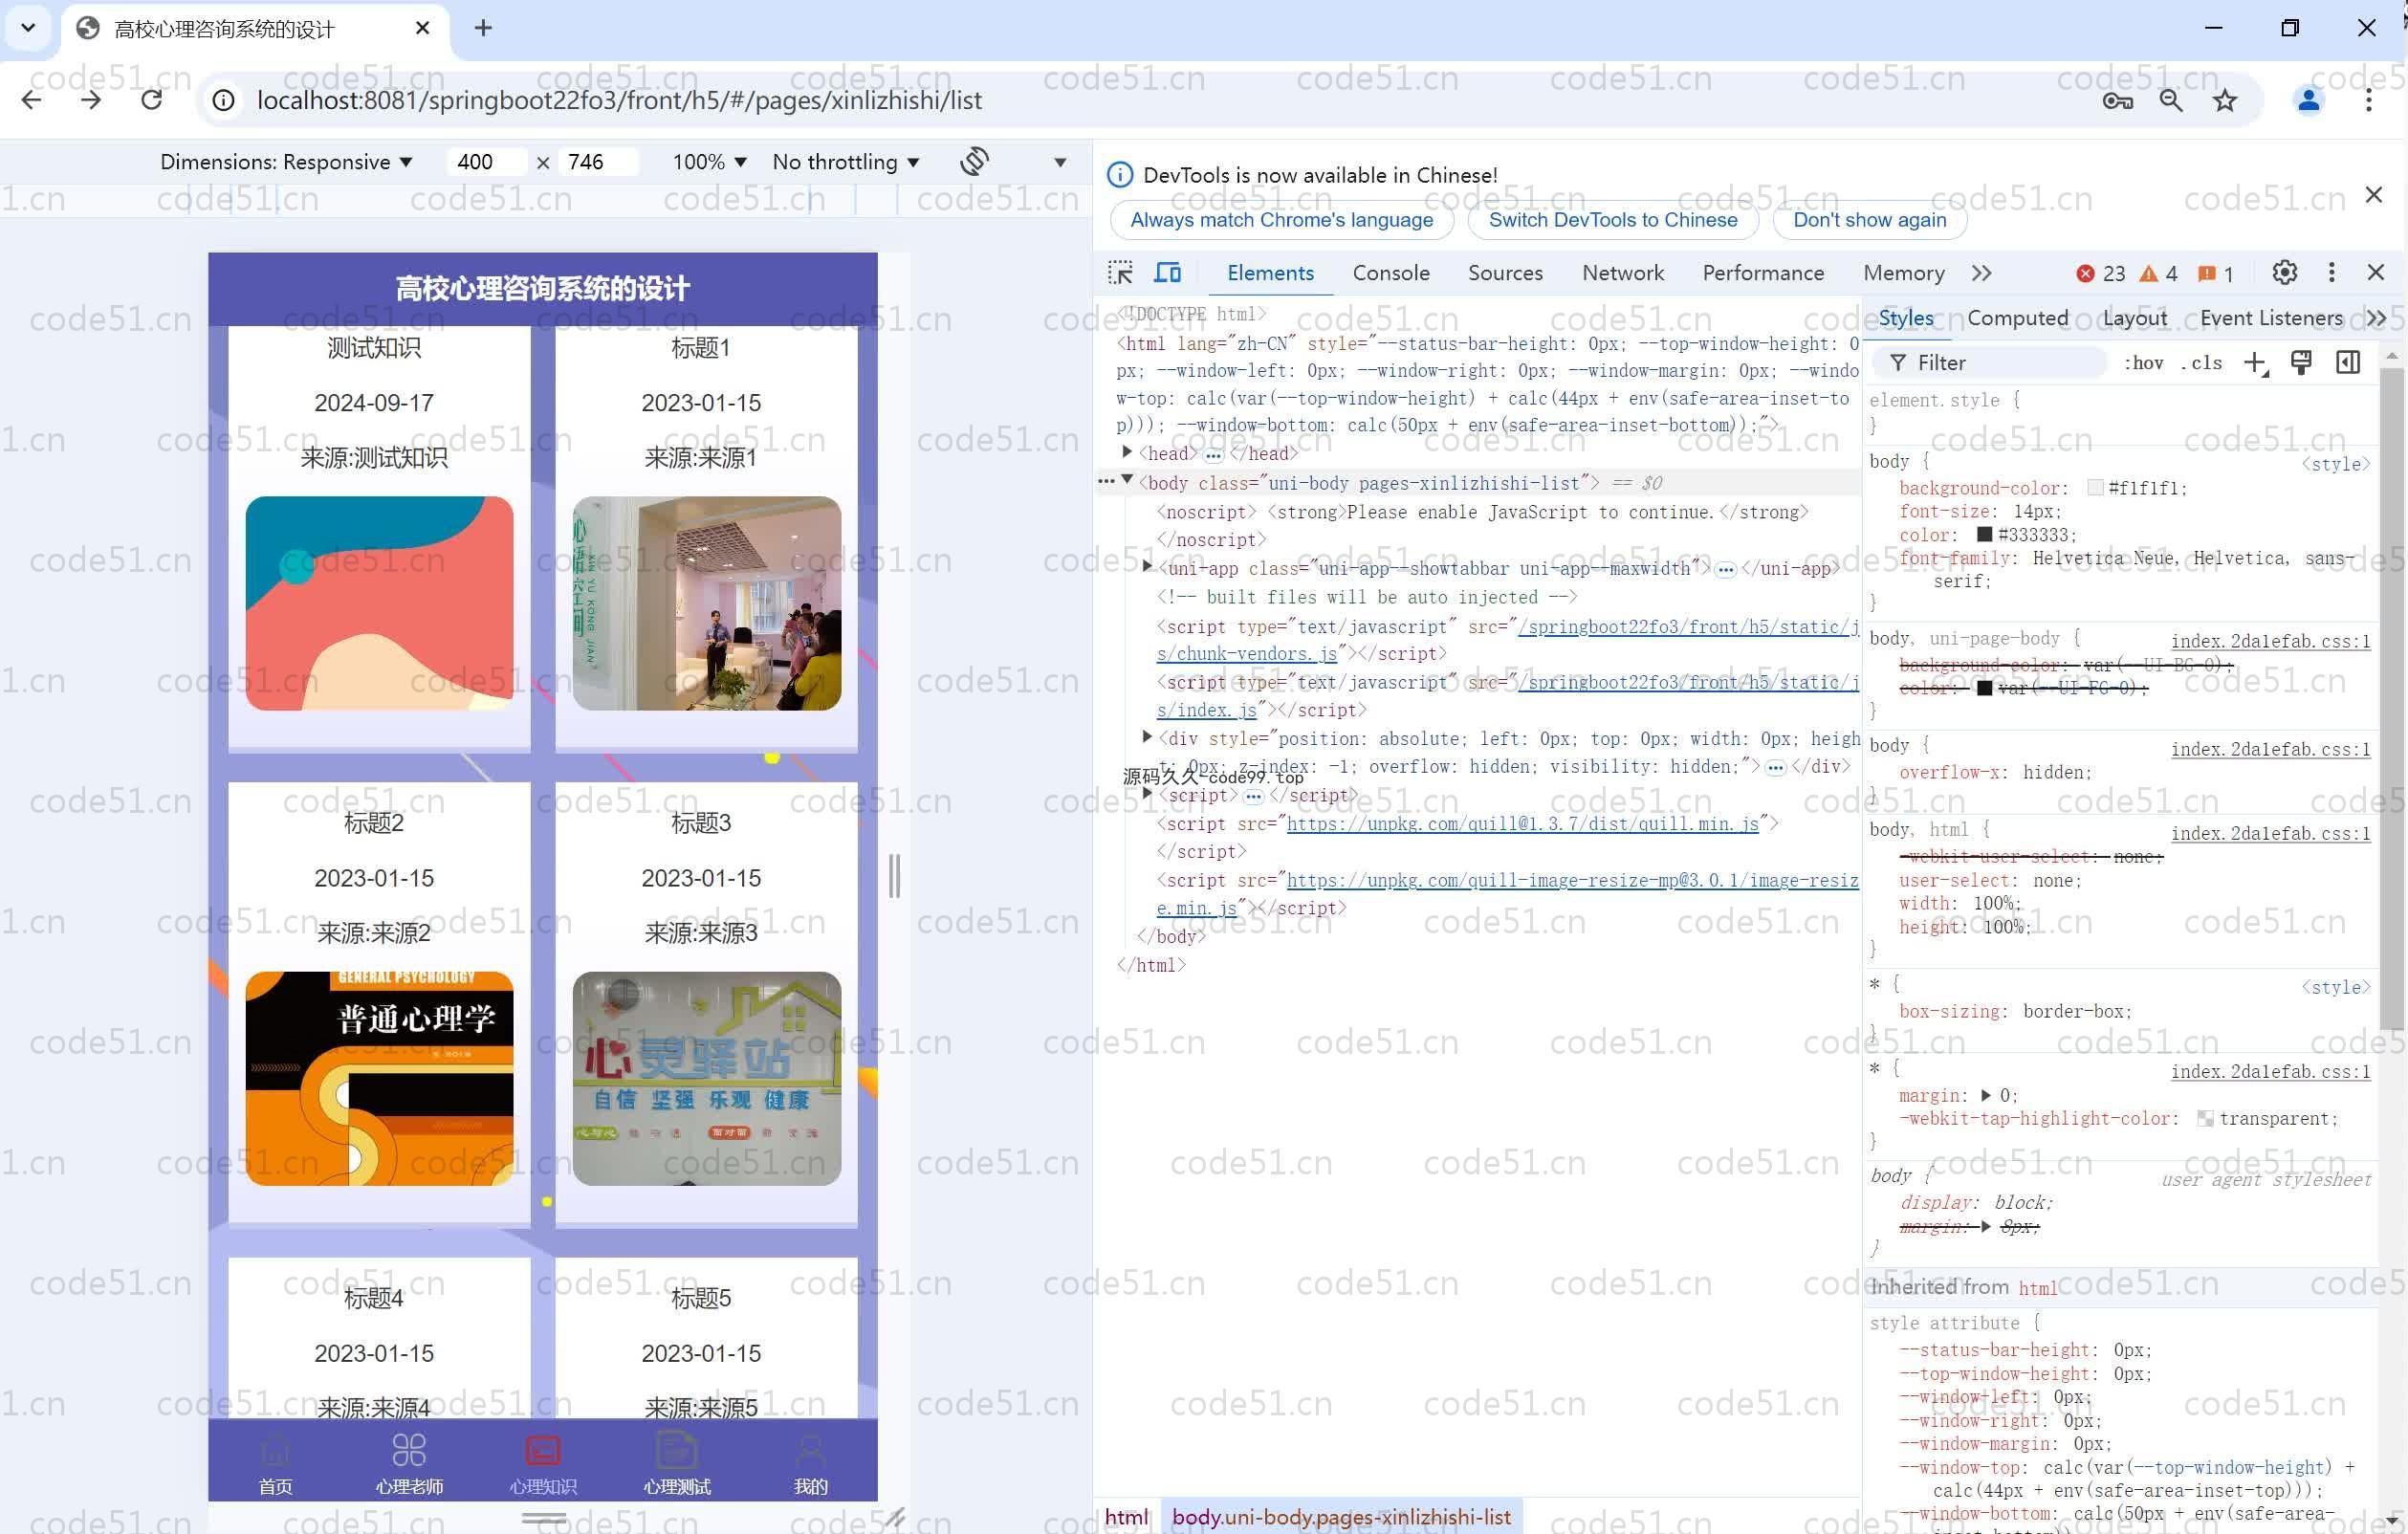Image resolution: width=2408 pixels, height=1534 pixels.
Task: Expand the head element node
Action: [1127, 453]
